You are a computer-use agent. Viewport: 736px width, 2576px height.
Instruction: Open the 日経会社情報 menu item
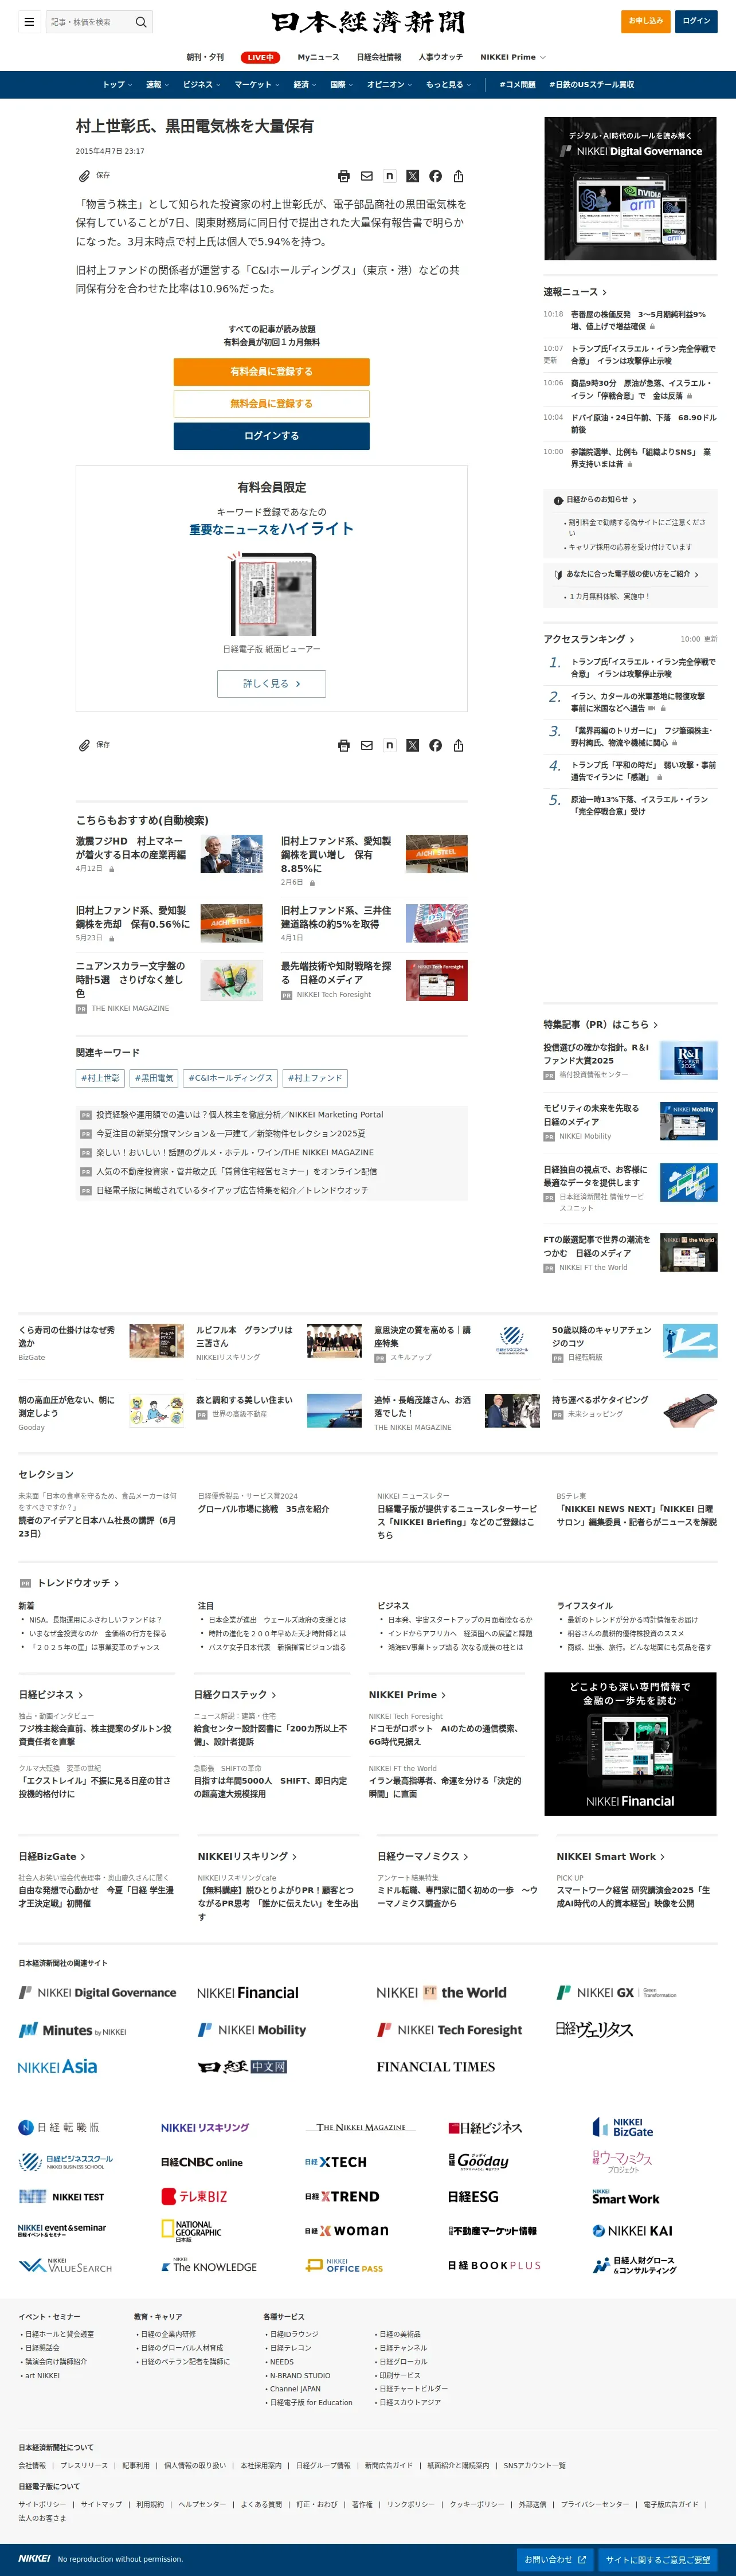click(x=379, y=57)
